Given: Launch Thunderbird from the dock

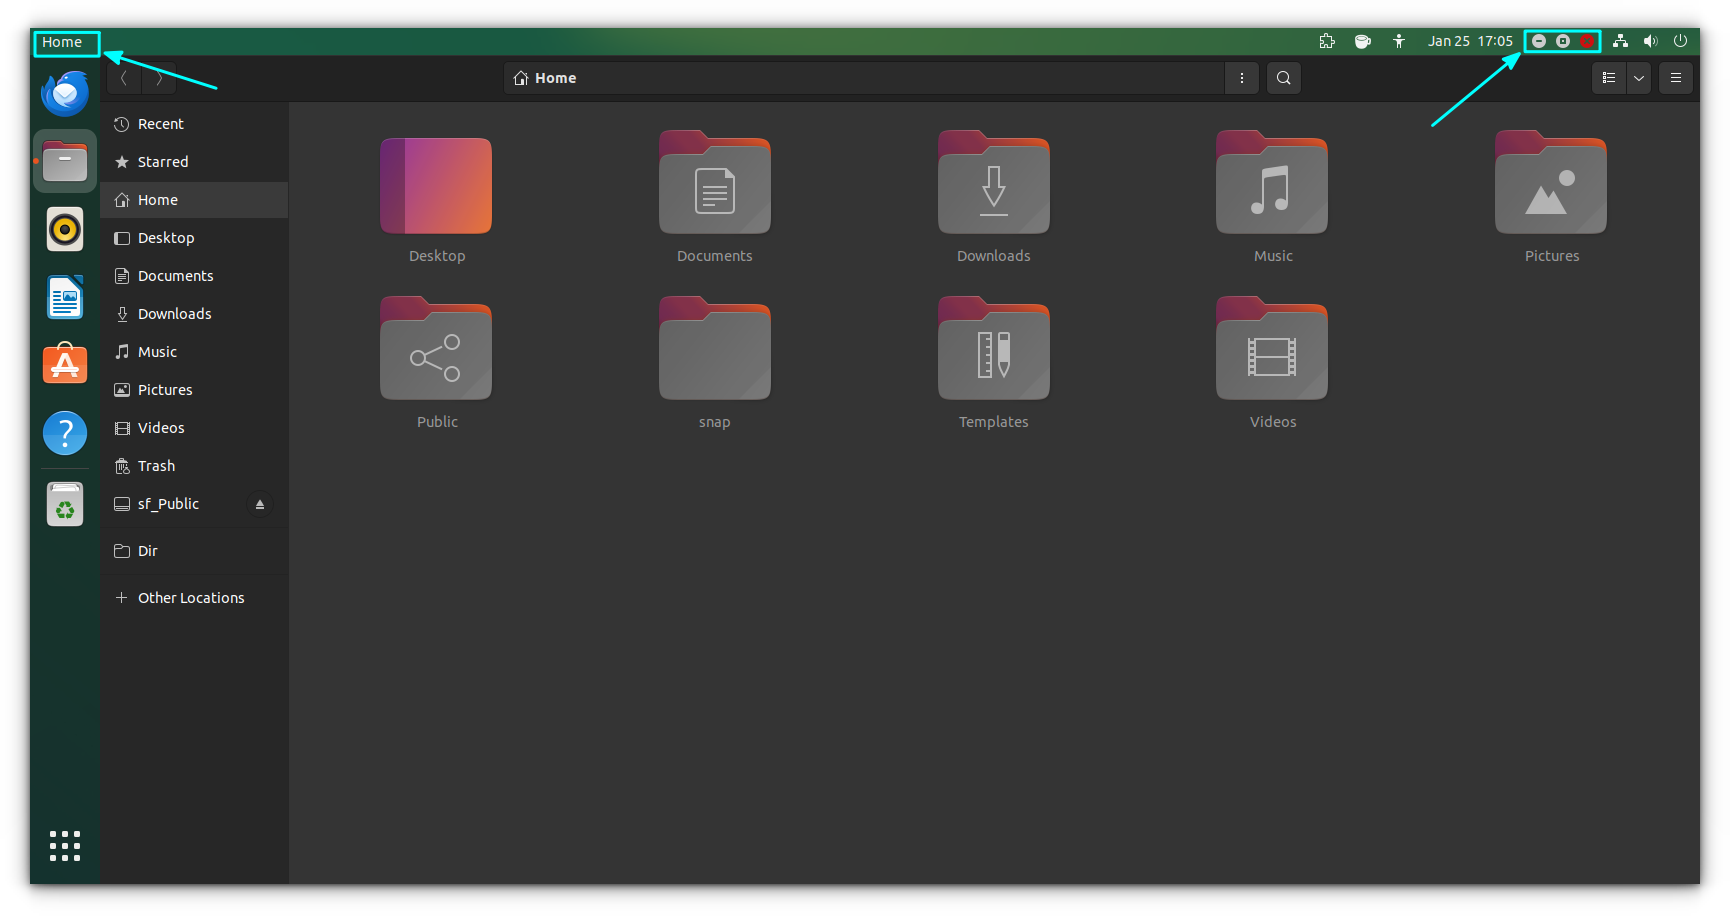Looking at the screenshot, I should [64, 92].
